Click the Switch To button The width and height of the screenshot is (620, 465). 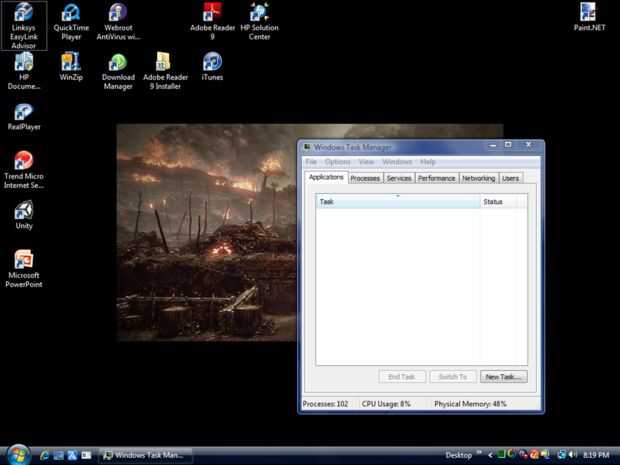[453, 377]
